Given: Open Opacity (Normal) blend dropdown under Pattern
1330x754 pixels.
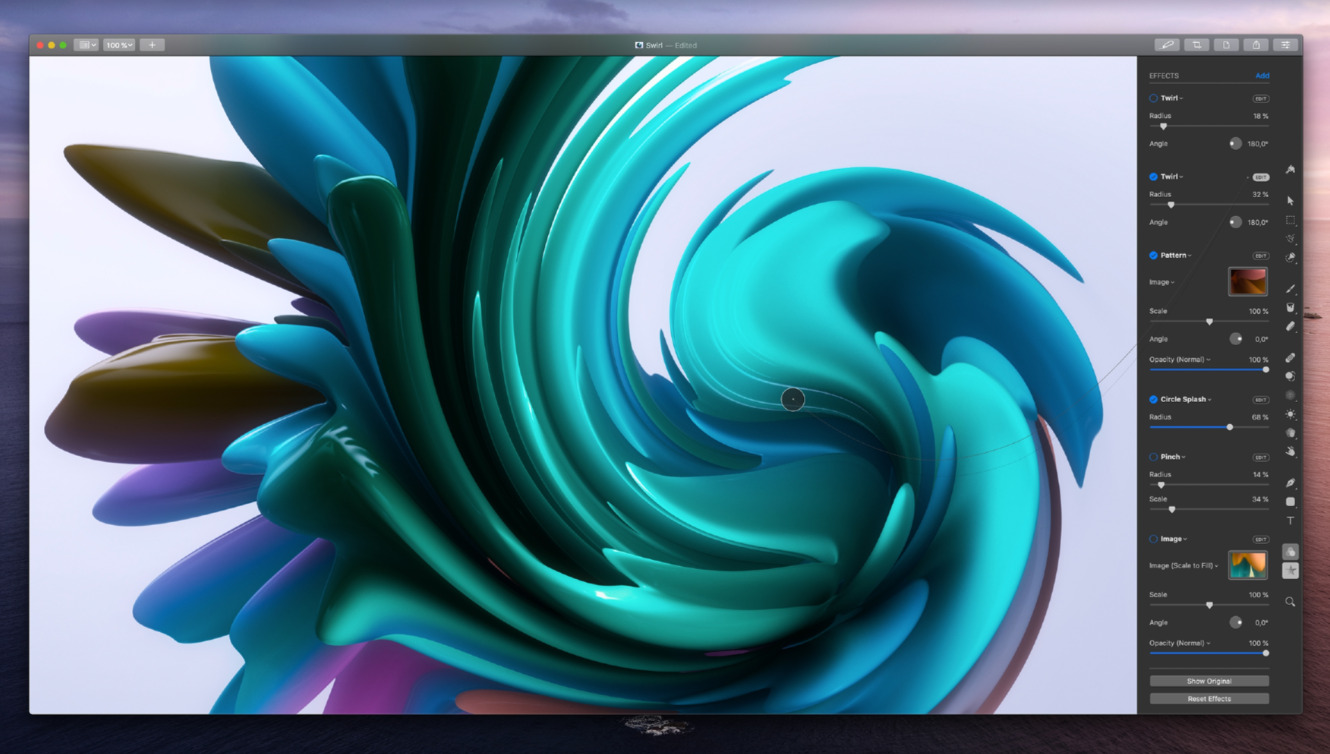Looking at the screenshot, I should 1180,360.
